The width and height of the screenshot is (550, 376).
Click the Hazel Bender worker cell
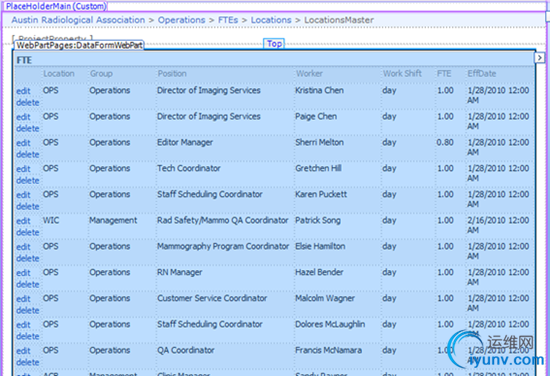(x=319, y=272)
